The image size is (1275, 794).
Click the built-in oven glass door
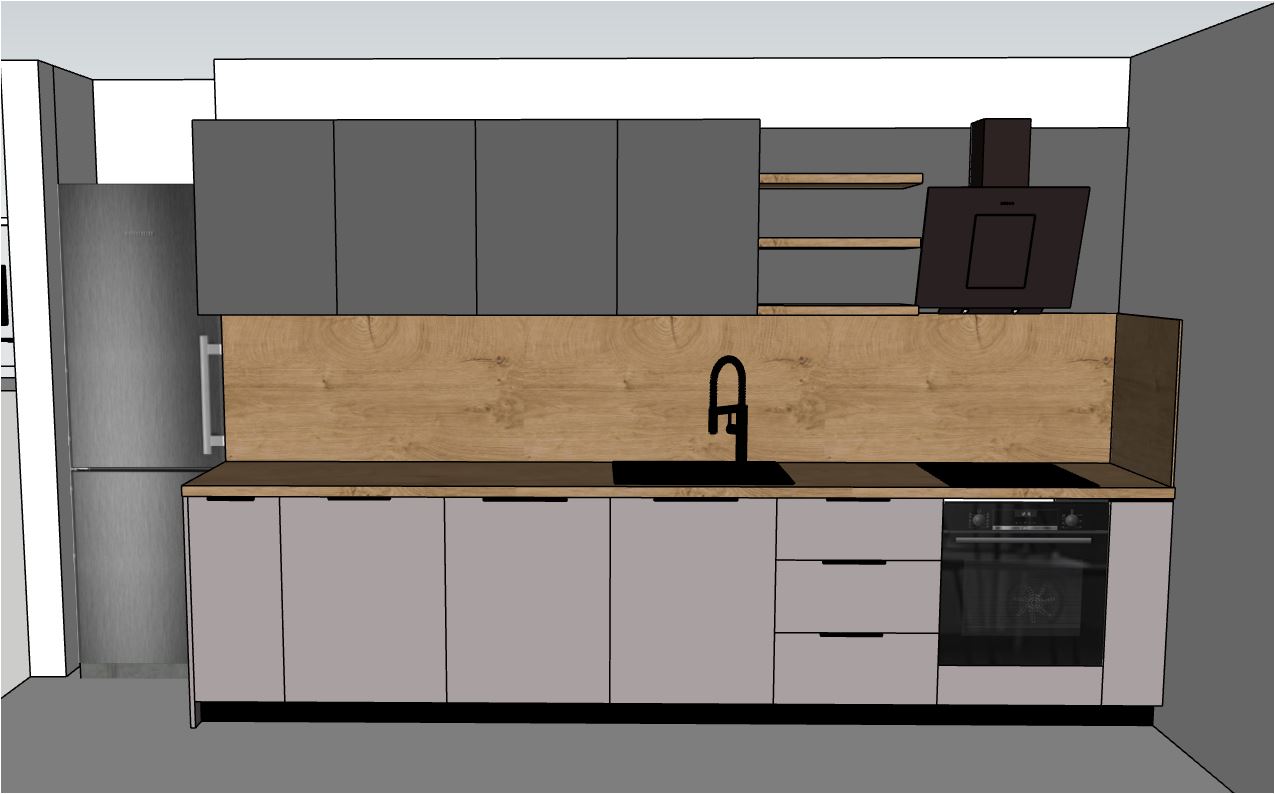tap(1022, 598)
